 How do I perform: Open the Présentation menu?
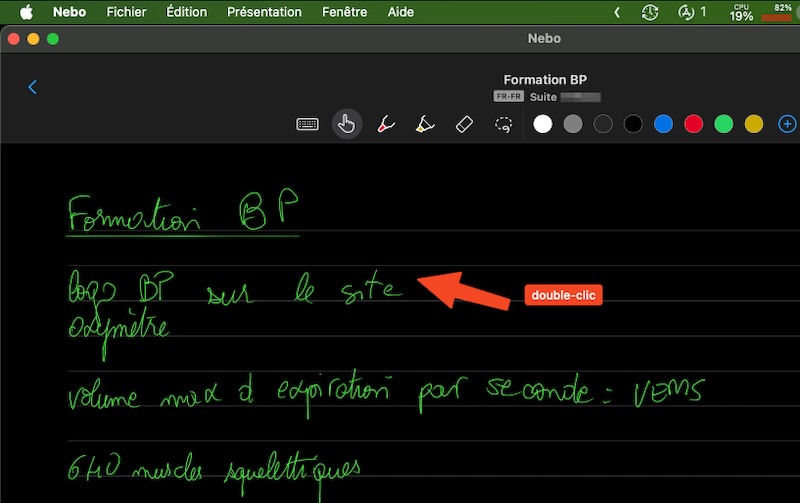(264, 12)
